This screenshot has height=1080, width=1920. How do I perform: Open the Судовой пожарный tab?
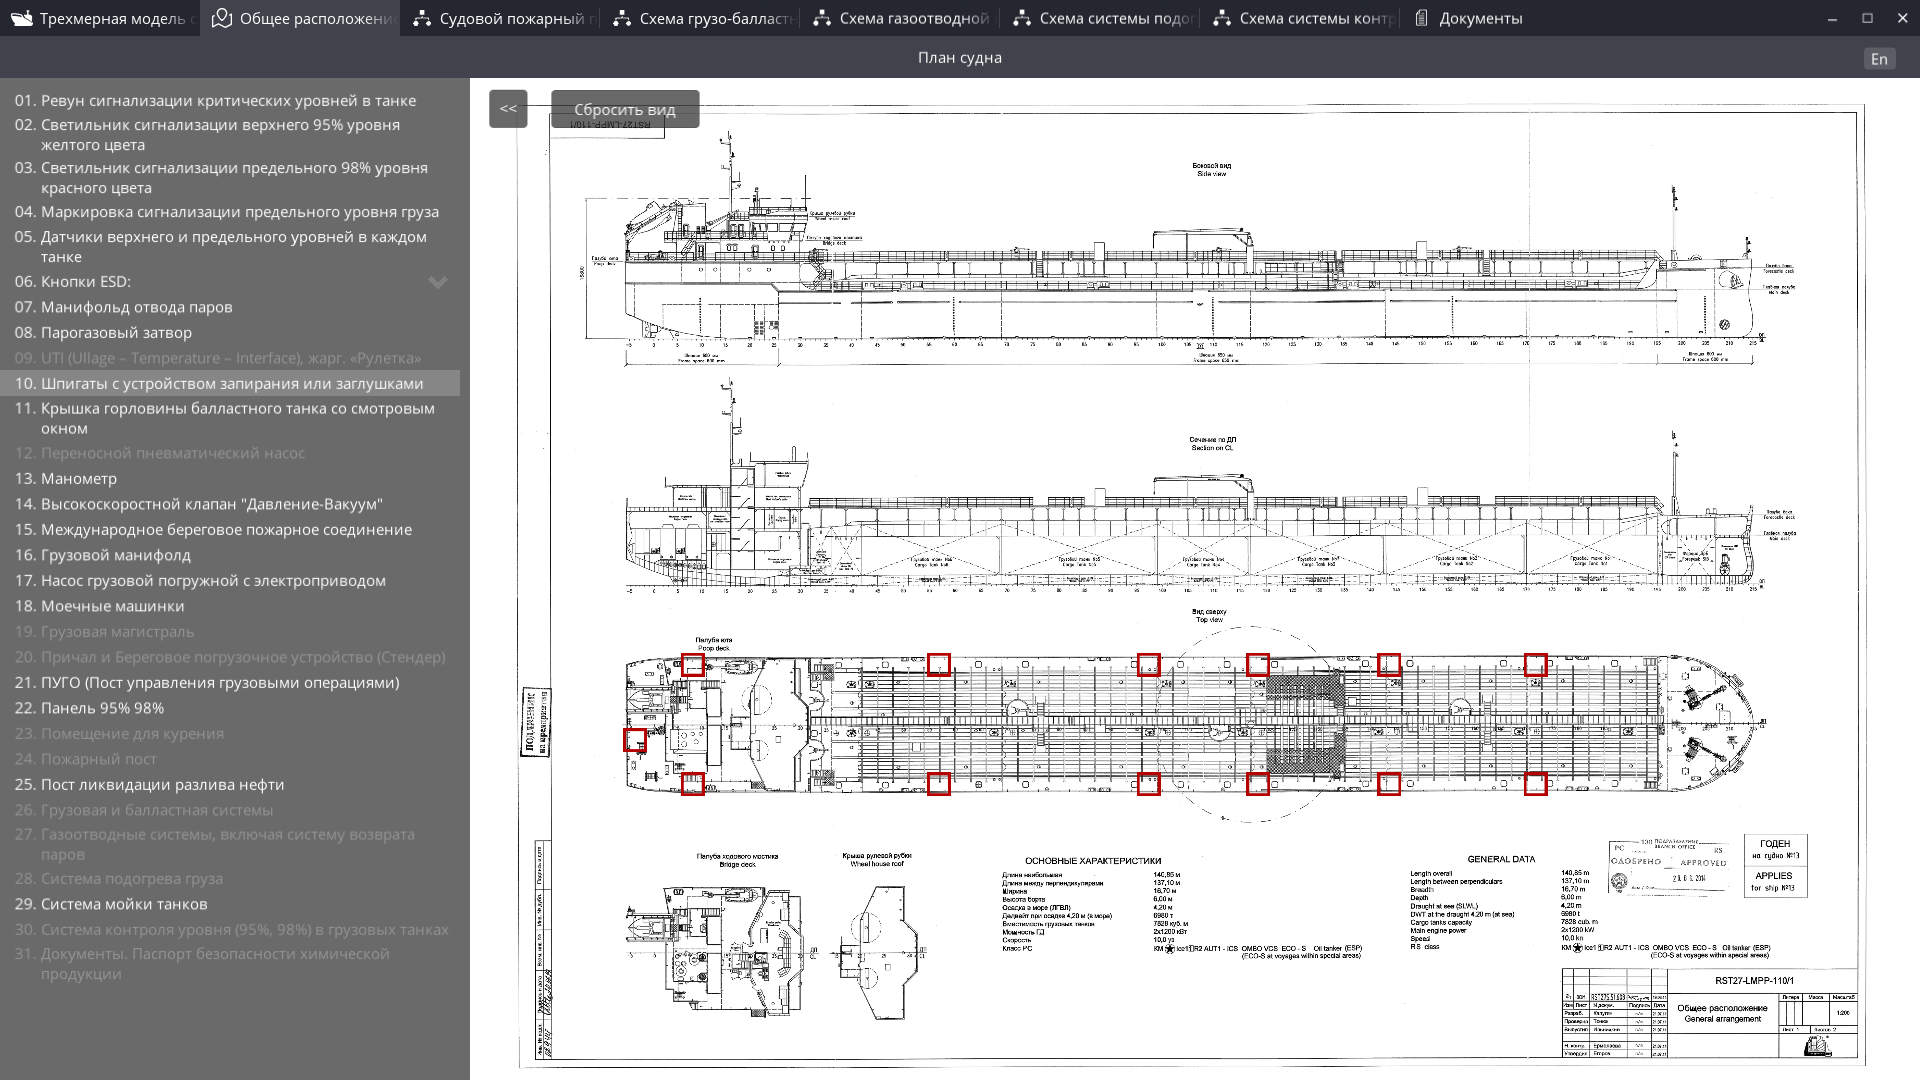[500, 18]
